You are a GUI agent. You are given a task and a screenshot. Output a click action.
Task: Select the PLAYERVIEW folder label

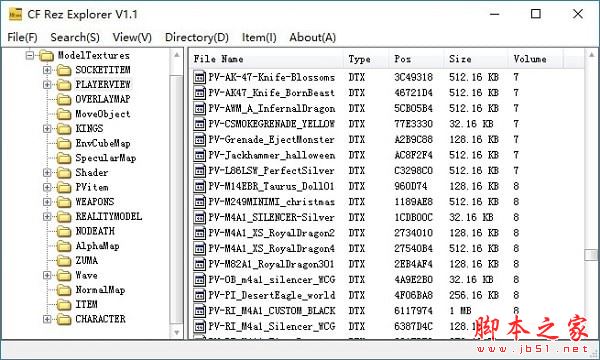[103, 85]
